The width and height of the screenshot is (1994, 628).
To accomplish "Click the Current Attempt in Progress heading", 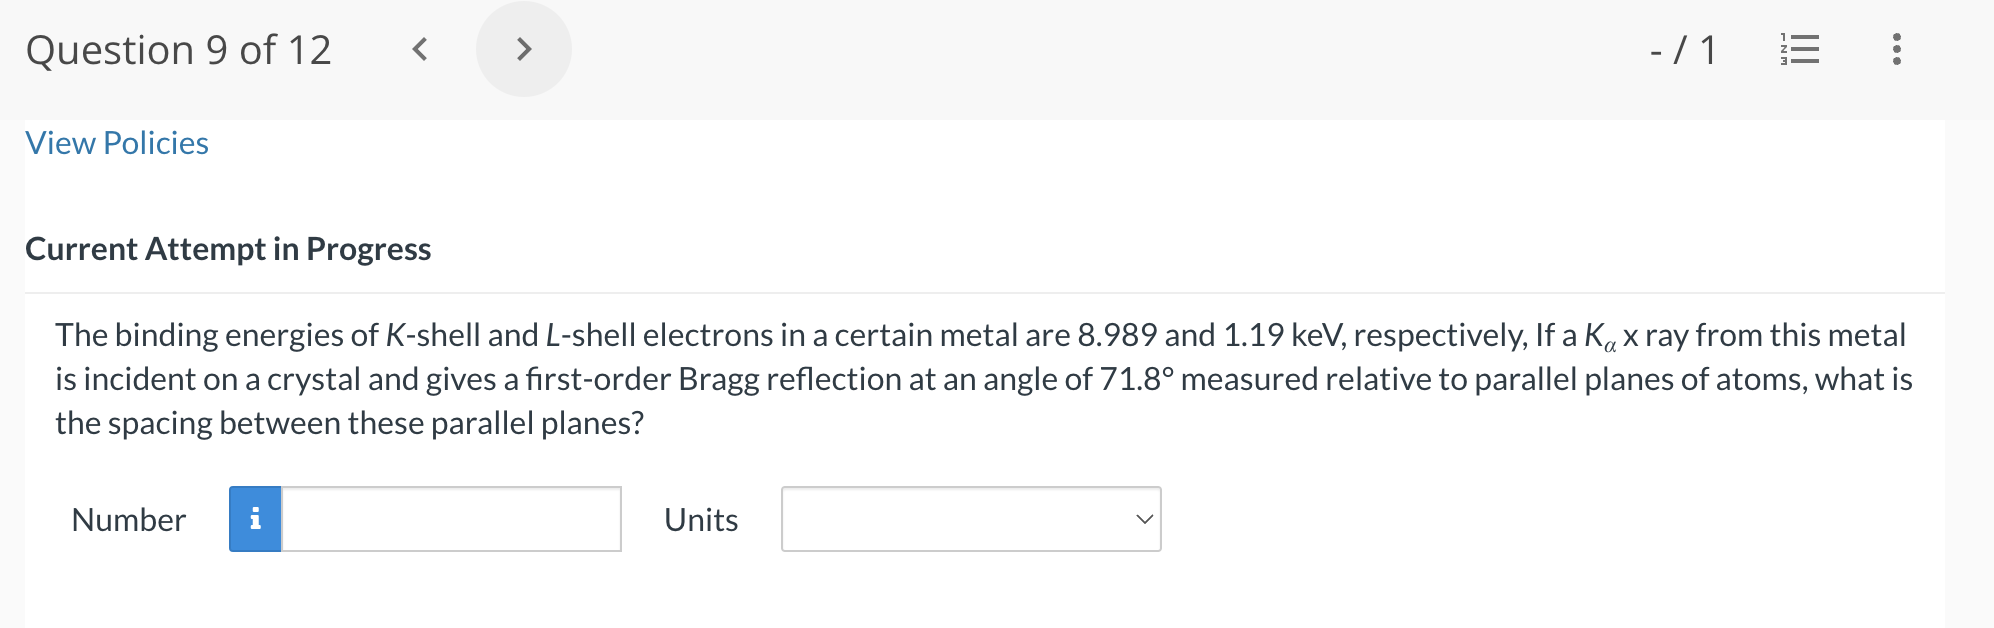I will [228, 249].
